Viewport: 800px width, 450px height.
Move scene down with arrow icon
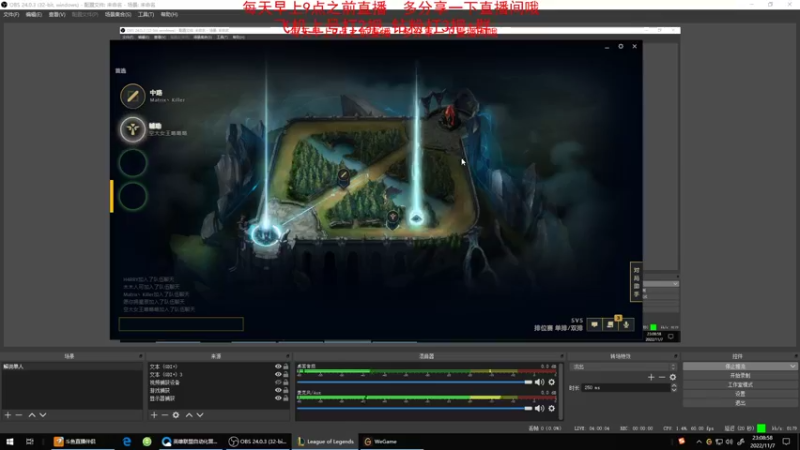pos(43,415)
